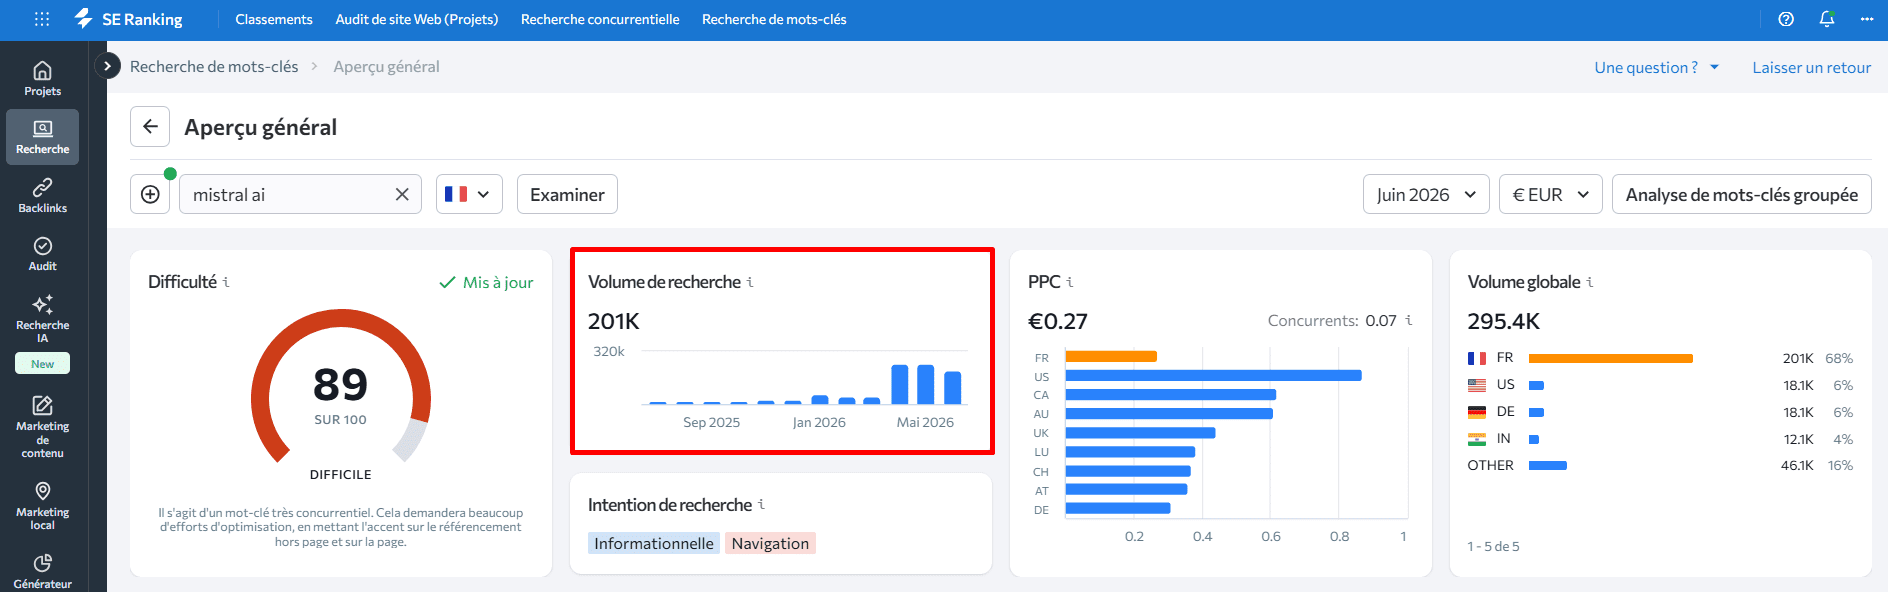Image resolution: width=1888 pixels, height=592 pixels.
Task: Click the 295.4K global volume value
Action: tap(1503, 321)
